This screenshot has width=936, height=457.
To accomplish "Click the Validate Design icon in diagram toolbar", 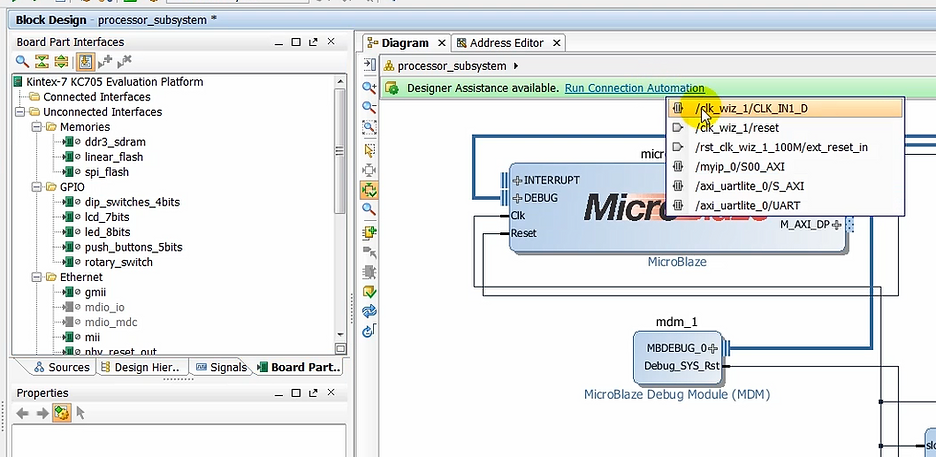I will (369, 291).
